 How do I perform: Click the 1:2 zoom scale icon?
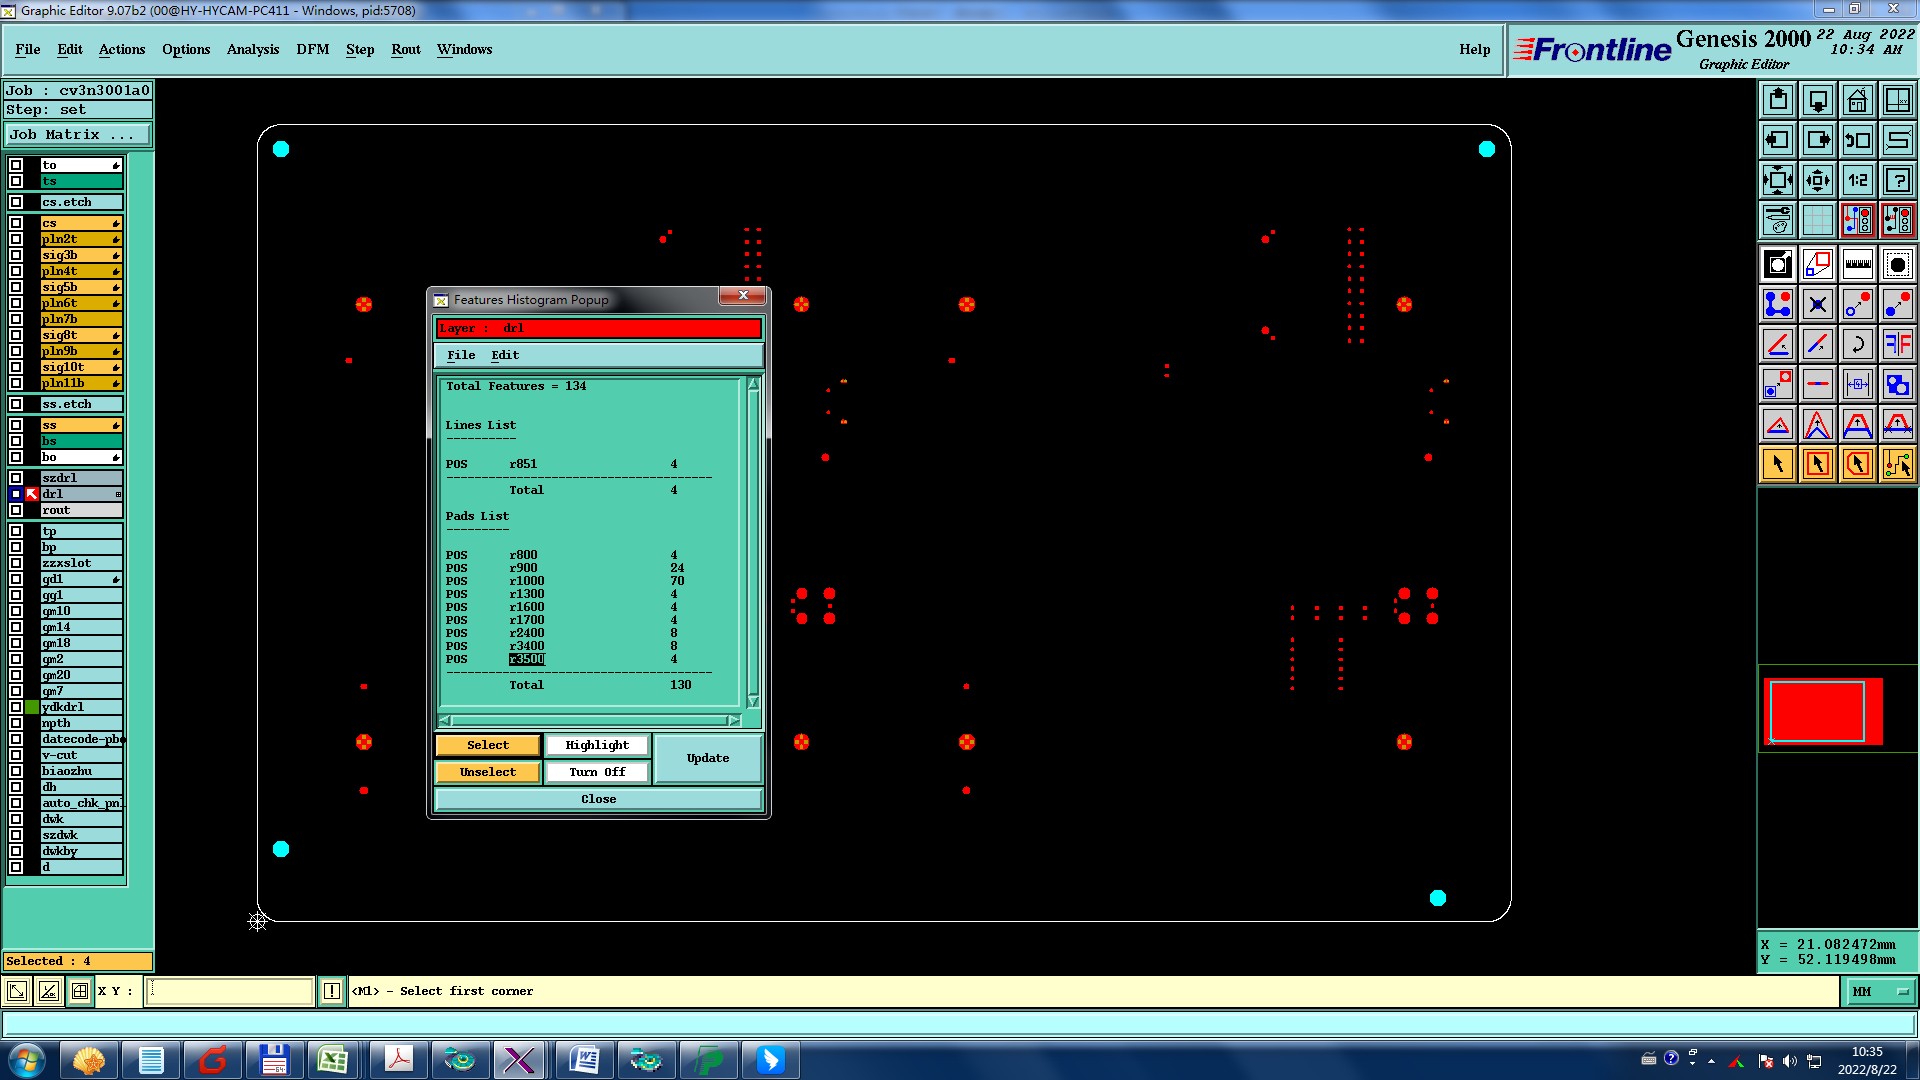(1857, 180)
